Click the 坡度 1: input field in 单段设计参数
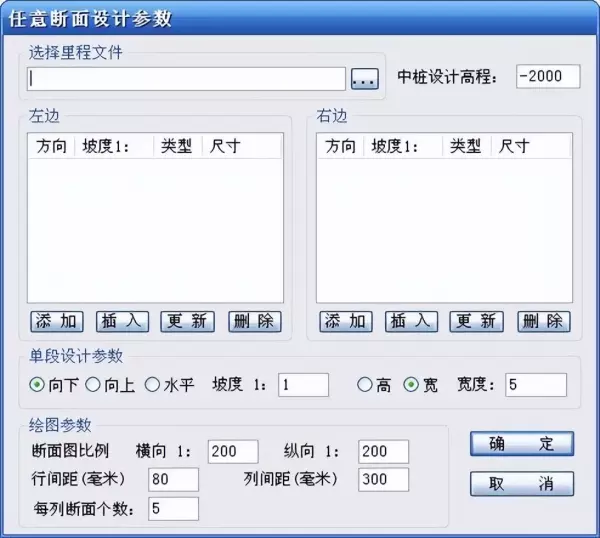 pyautogui.click(x=303, y=385)
